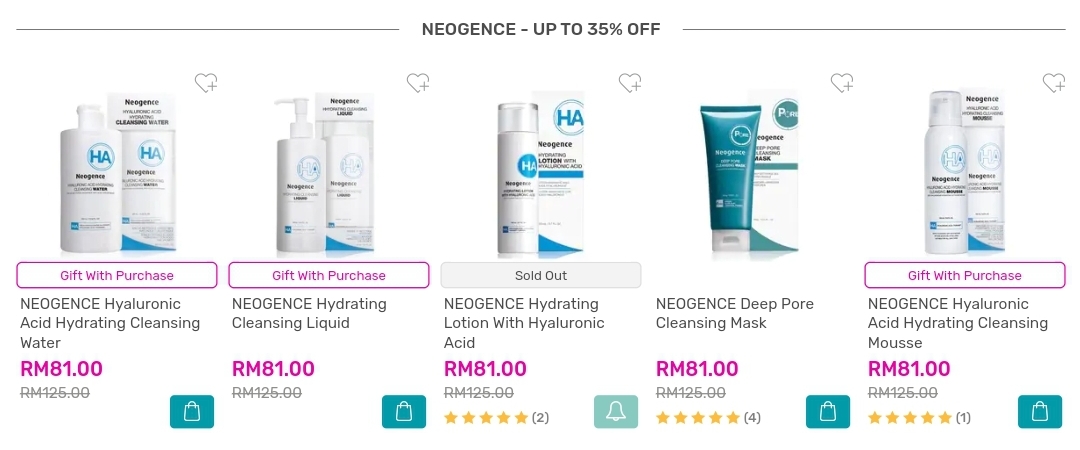The height and width of the screenshot is (450, 1080).
Task: Wishlist the Hydrating Lotion With Hyaluronic Acid
Action: pyautogui.click(x=630, y=83)
